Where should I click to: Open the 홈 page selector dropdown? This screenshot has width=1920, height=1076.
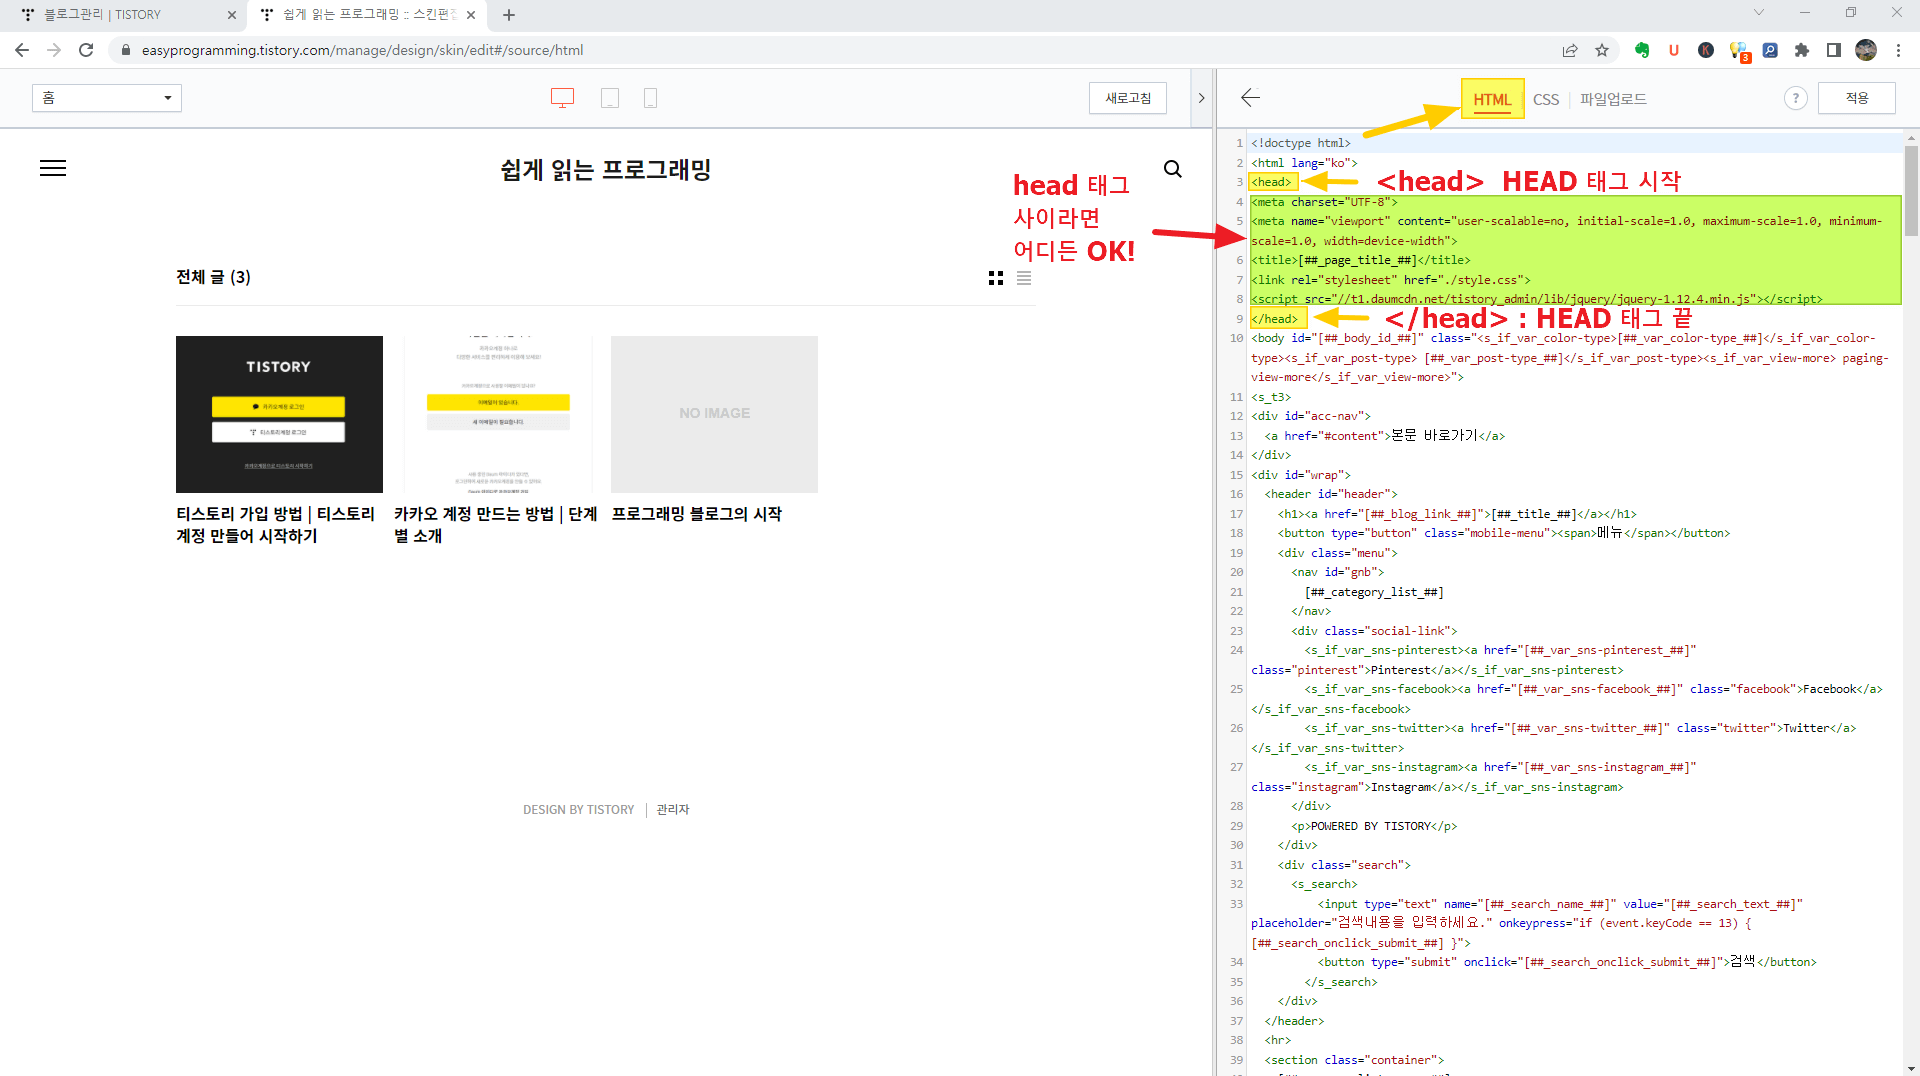coord(106,97)
